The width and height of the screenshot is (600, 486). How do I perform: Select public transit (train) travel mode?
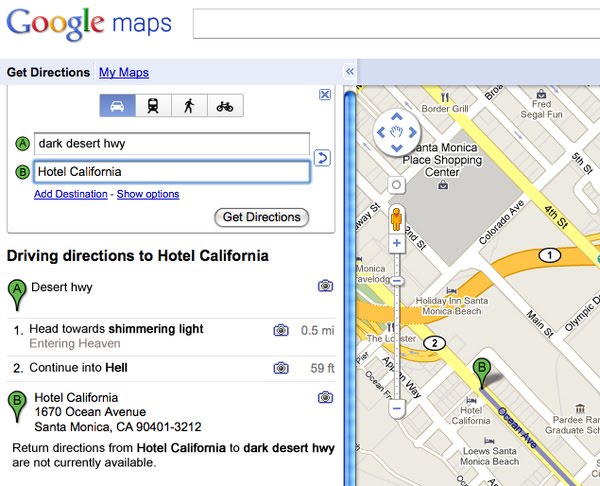(x=153, y=106)
